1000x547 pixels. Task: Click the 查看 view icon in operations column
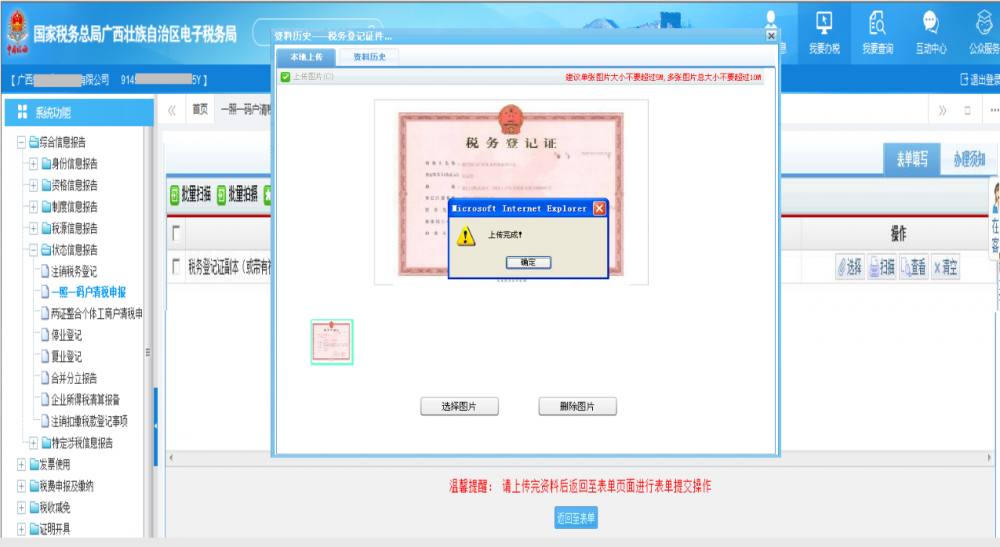pos(905,267)
